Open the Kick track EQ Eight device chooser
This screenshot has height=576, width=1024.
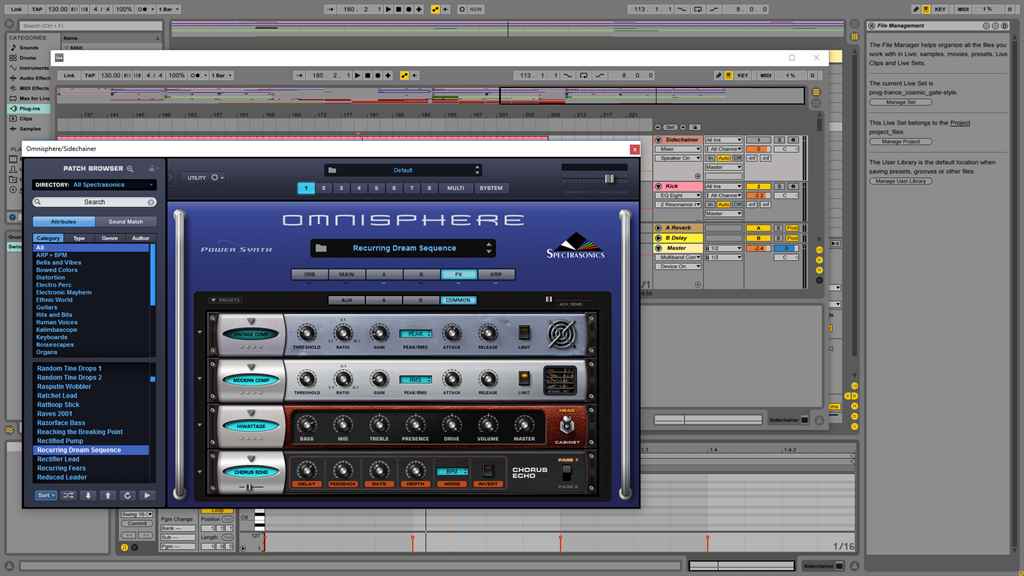[679, 195]
